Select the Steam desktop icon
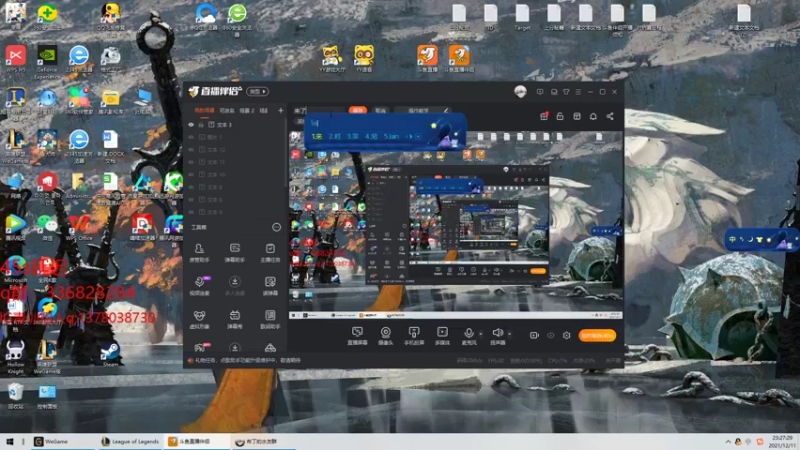The image size is (800, 450). (x=110, y=354)
